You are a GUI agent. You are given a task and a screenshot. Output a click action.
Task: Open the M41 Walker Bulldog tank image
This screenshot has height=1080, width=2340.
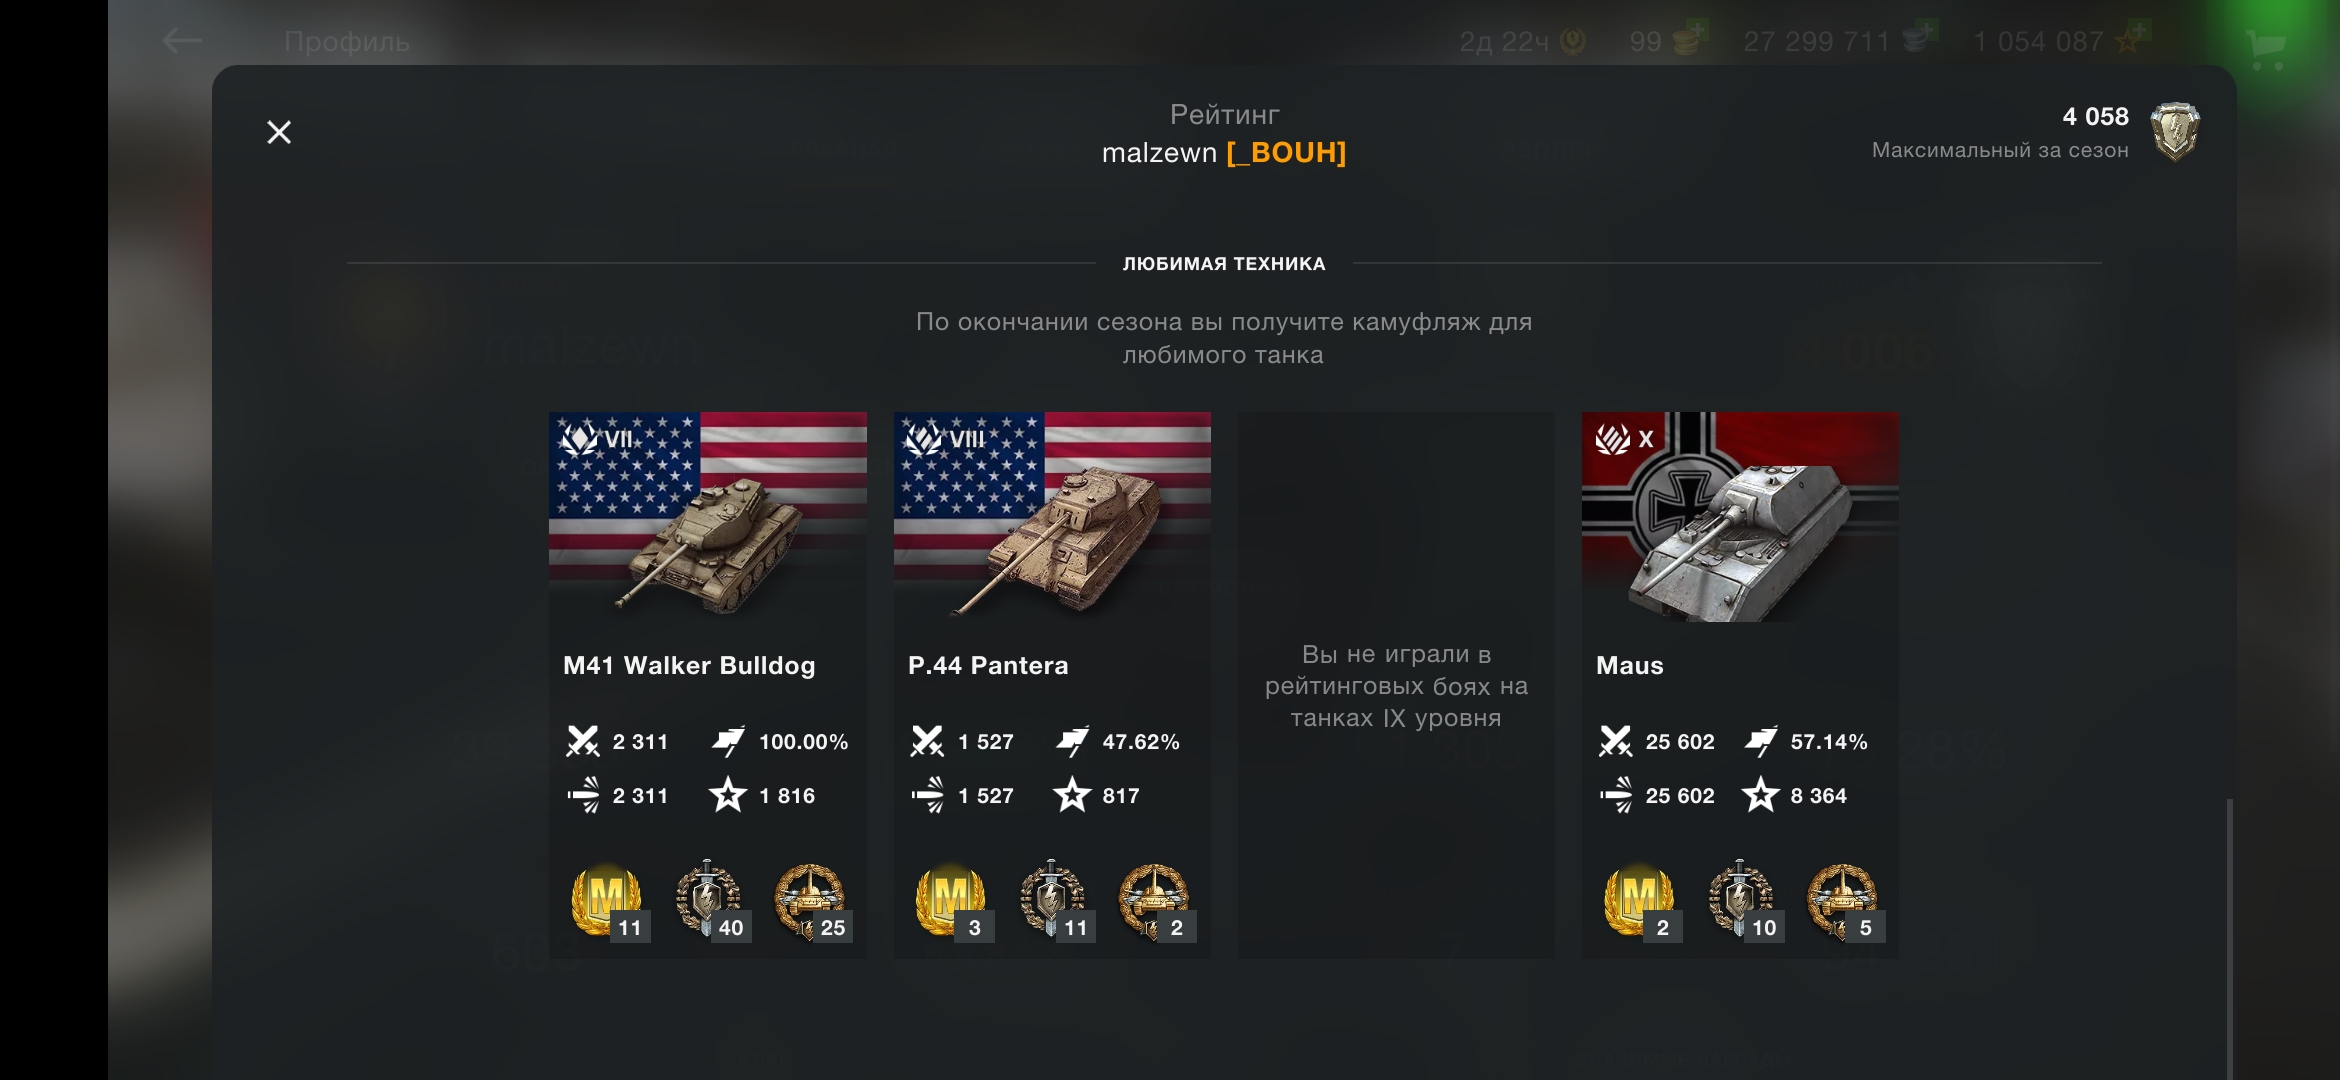click(x=708, y=517)
